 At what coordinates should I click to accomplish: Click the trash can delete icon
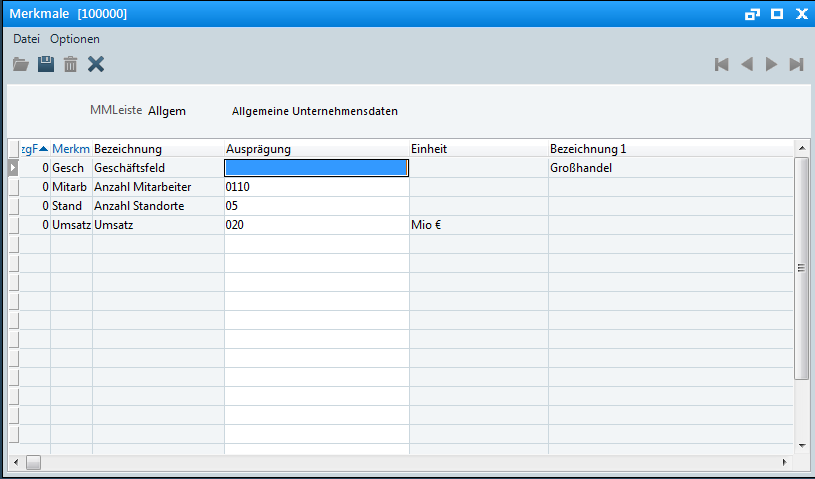pos(70,64)
